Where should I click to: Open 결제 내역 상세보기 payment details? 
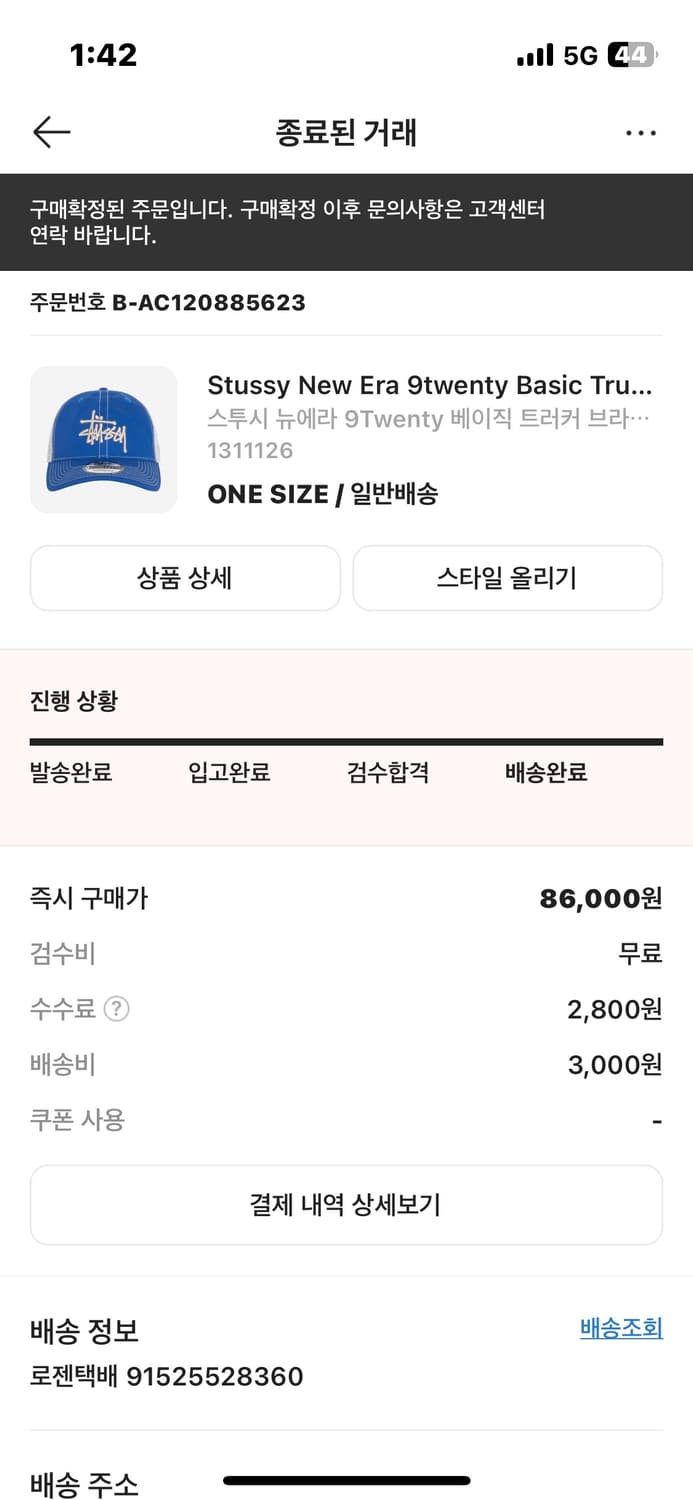[346, 1204]
